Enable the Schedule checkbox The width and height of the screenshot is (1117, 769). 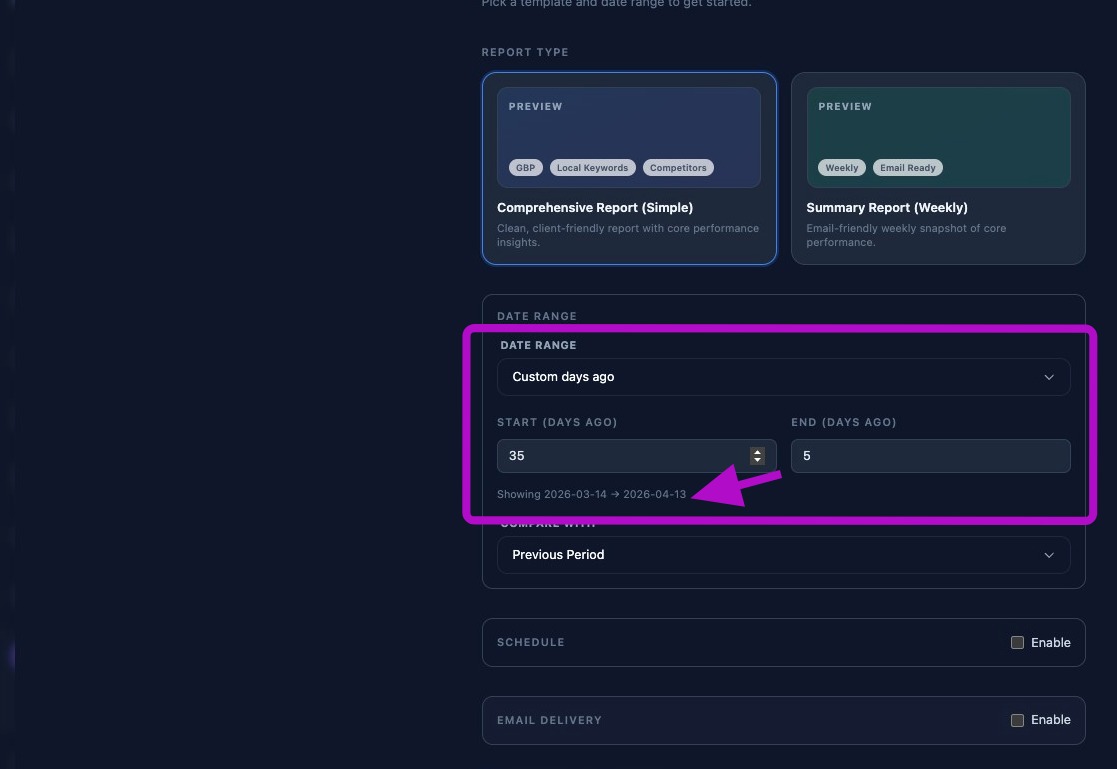[1017, 643]
